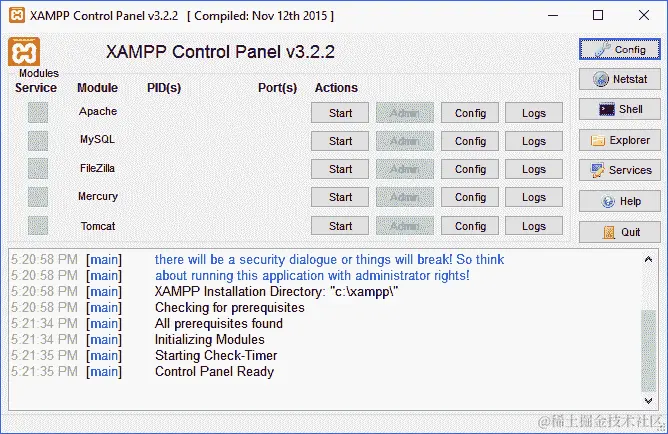668x434 pixels.
Task: Click the XAMPP title bar icon
Action: tap(17, 15)
